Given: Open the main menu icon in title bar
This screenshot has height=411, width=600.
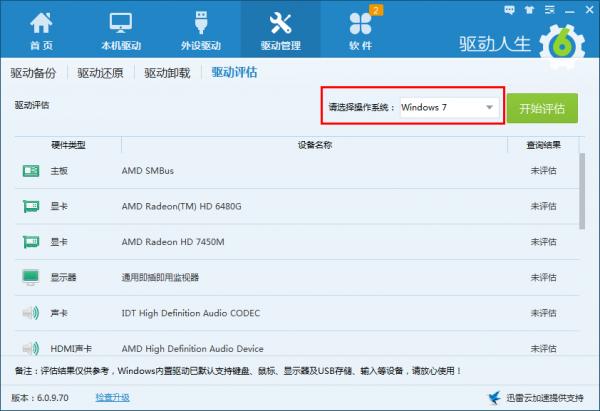Looking at the screenshot, I should click(x=549, y=10).
